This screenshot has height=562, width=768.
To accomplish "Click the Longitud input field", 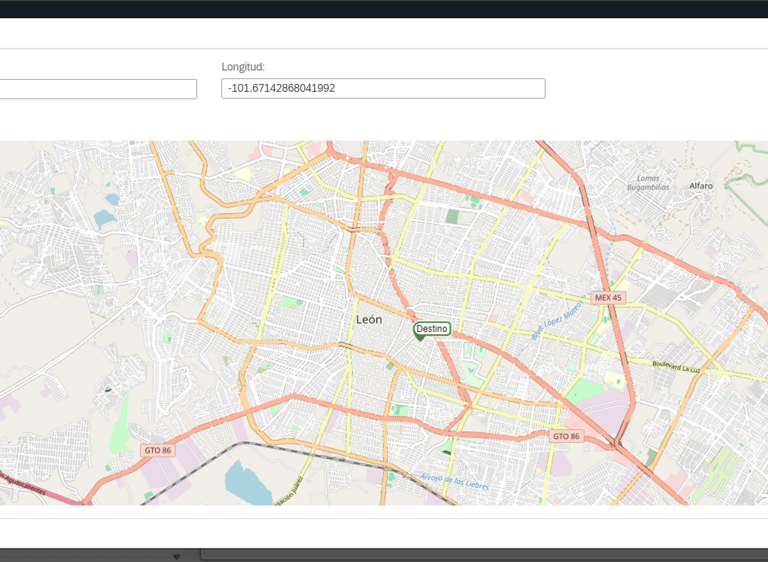I will click(x=383, y=89).
